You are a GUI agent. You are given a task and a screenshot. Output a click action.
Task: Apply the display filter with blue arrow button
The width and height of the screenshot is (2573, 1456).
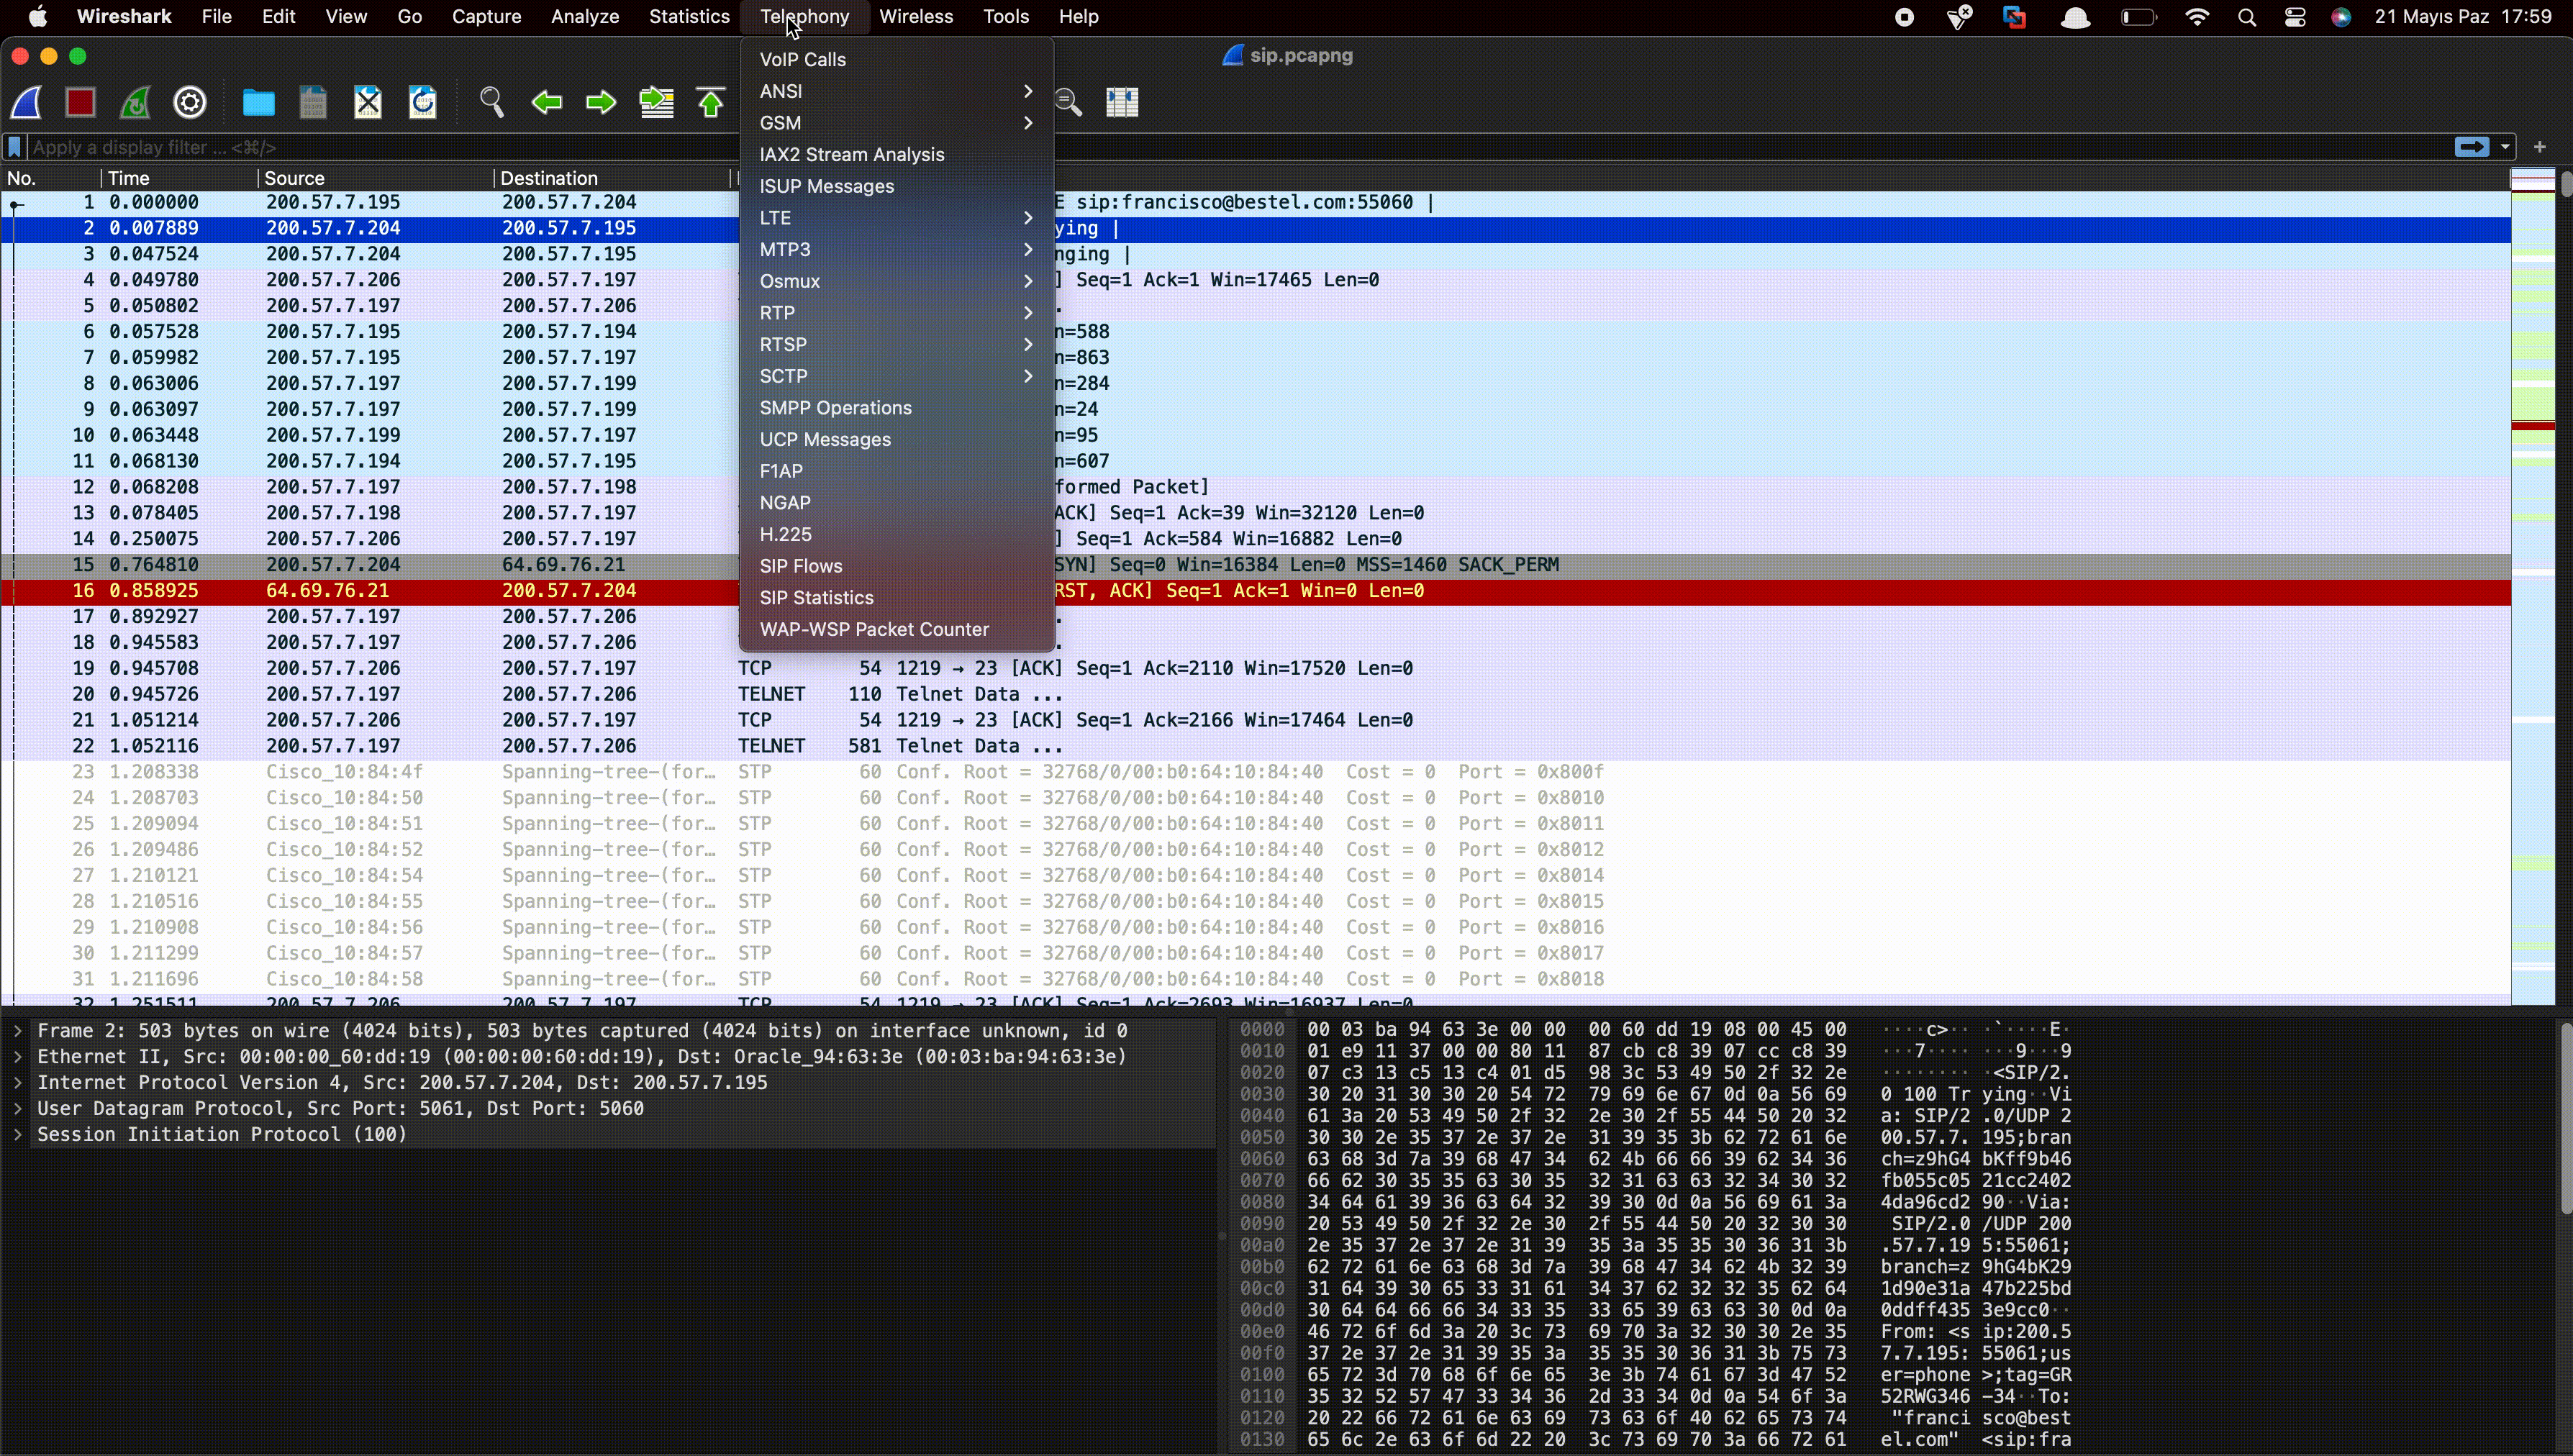pos(2471,147)
